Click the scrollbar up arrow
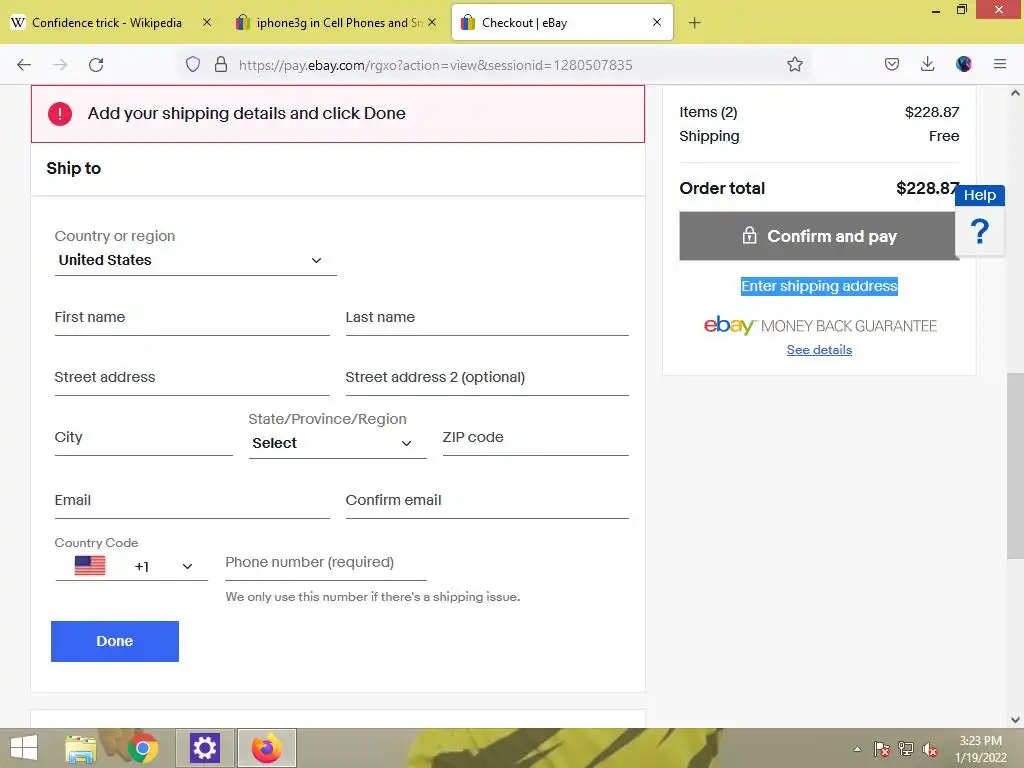 click(x=1015, y=93)
